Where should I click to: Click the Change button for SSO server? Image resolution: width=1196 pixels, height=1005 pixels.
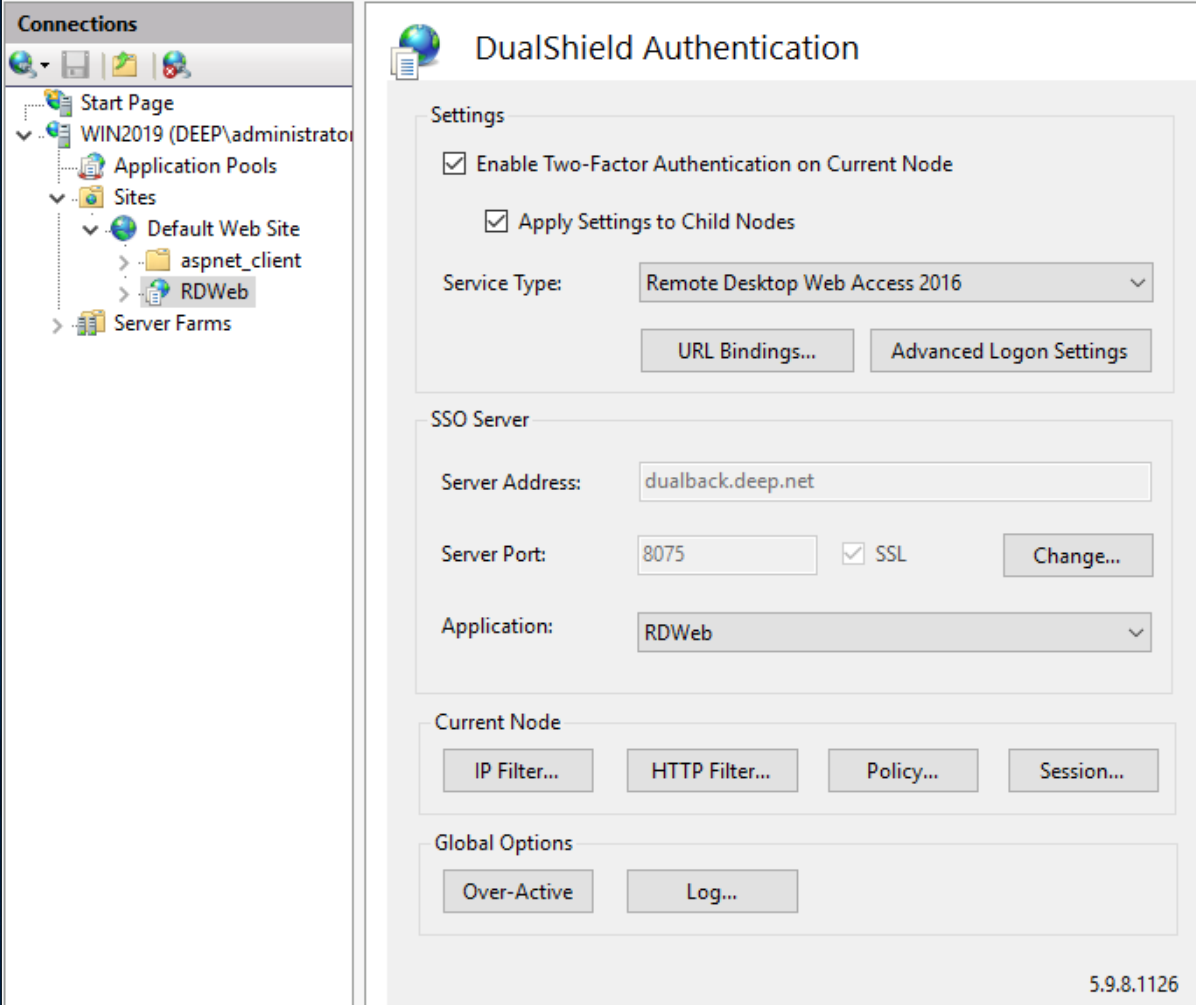pyautogui.click(x=1077, y=556)
